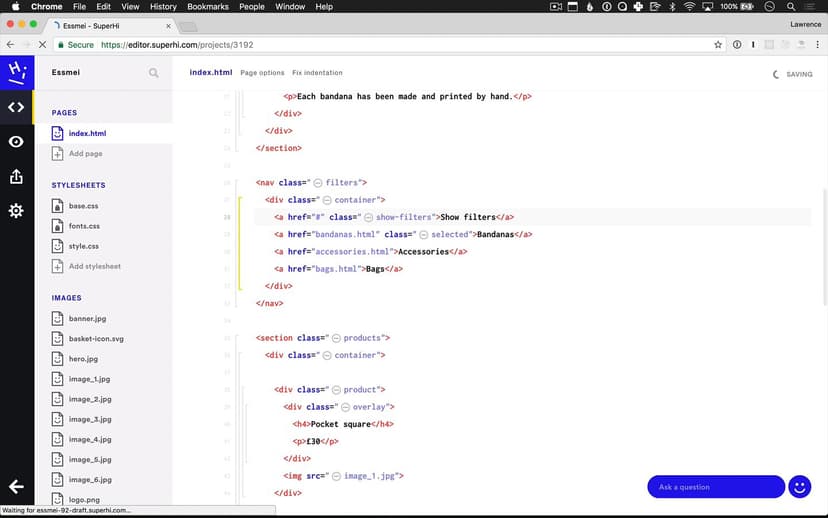Image resolution: width=828 pixels, height=518 pixels.
Task: Open the preview eye icon
Action: point(16,142)
